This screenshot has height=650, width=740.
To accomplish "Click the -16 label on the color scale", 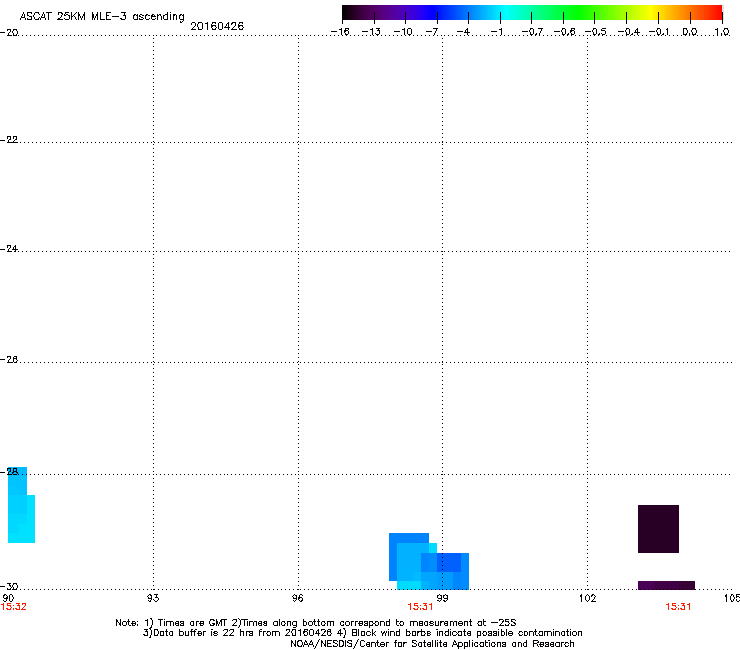I will pos(340,32).
